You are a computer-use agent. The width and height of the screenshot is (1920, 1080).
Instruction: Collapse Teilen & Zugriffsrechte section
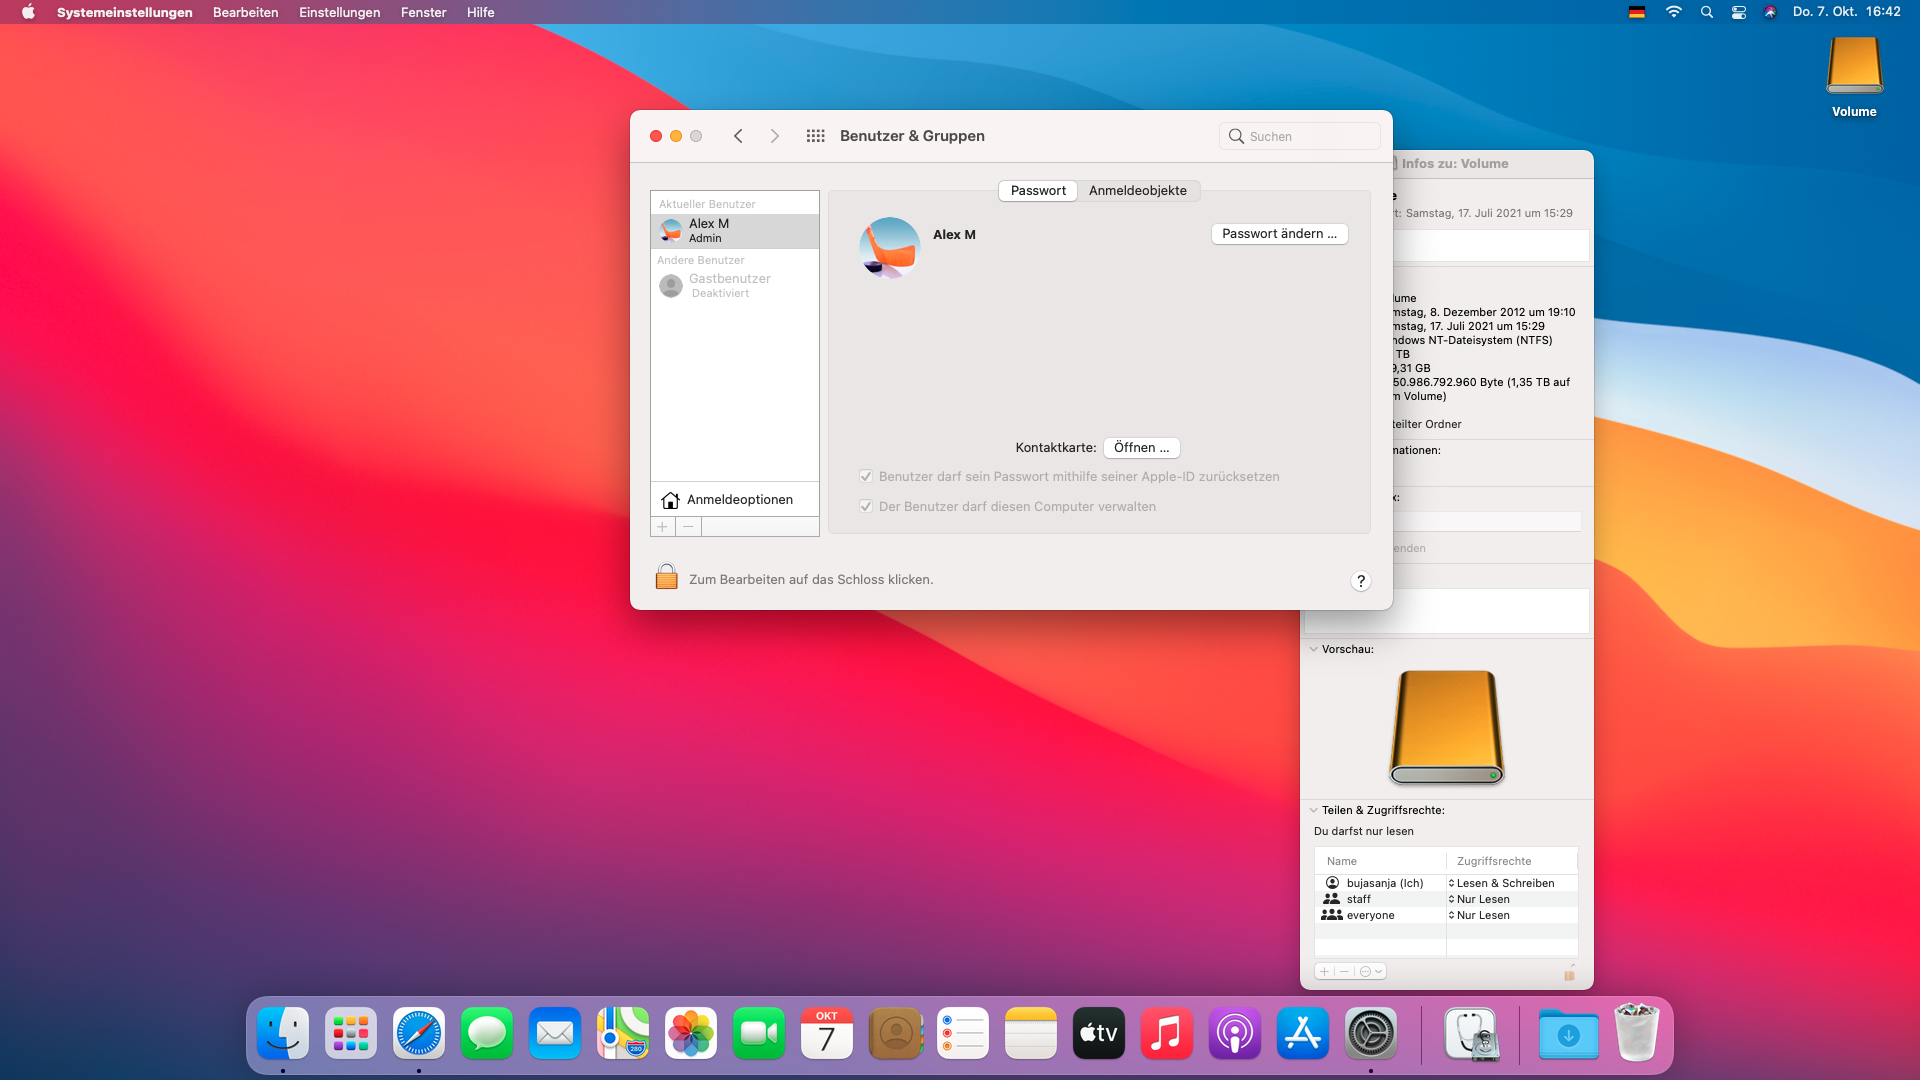tap(1313, 810)
